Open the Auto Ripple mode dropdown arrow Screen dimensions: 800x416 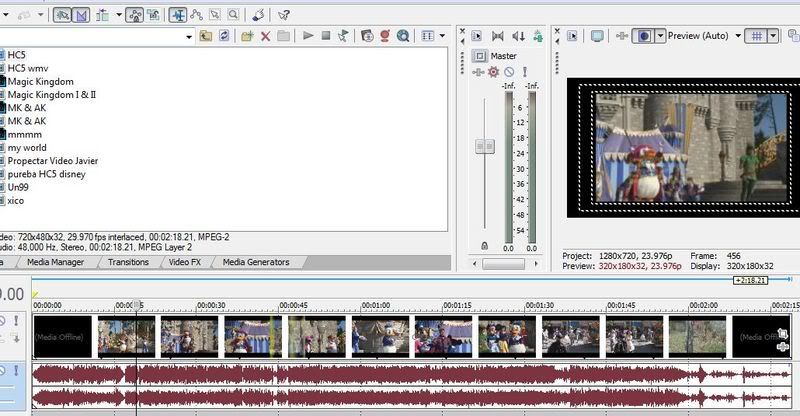pyautogui.click(x=119, y=15)
